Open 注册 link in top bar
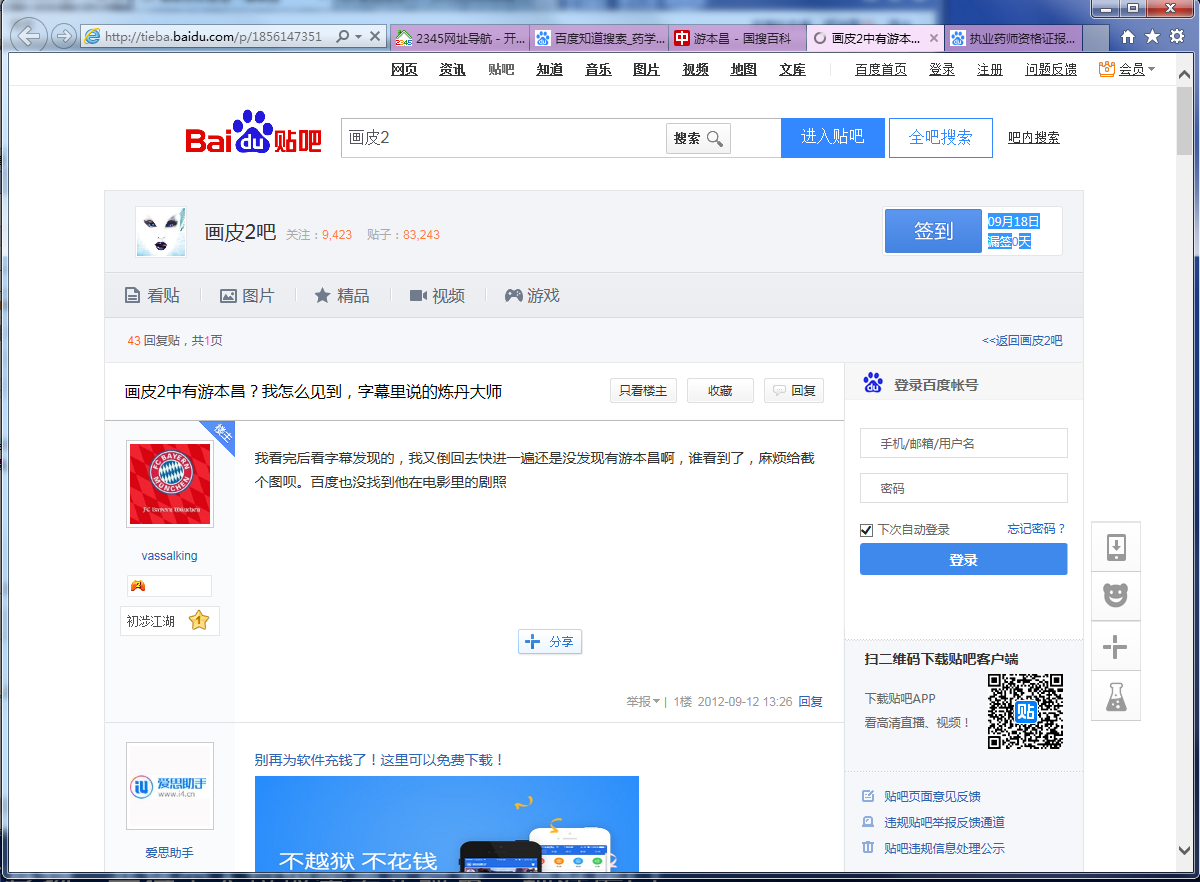 (990, 69)
